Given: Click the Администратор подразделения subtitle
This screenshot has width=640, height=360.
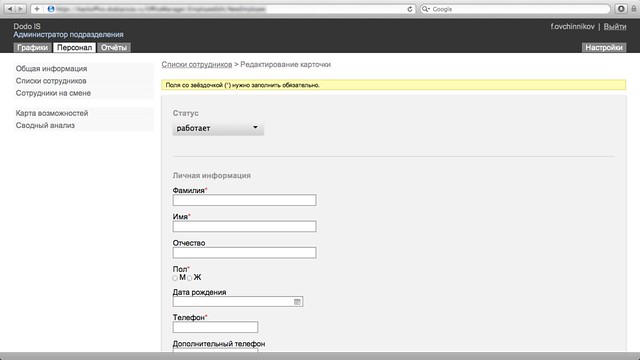Looking at the screenshot, I should coord(69,35).
